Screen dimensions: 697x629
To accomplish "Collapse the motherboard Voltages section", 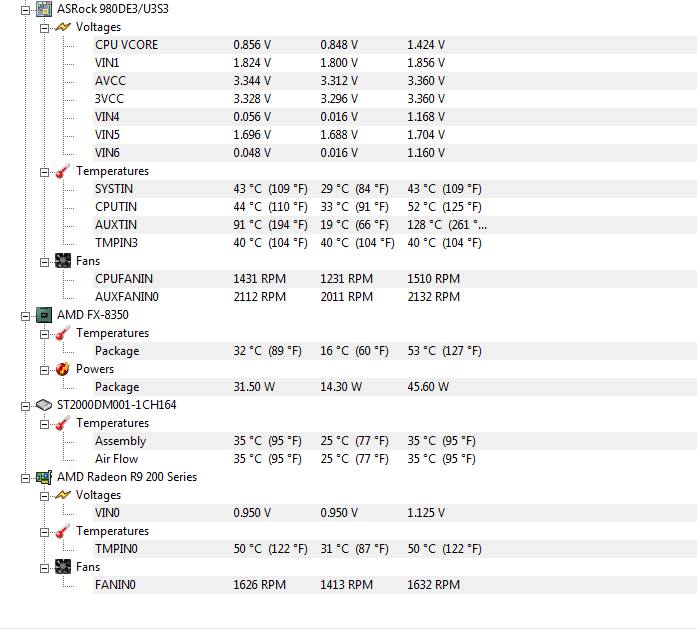I will (x=44, y=28).
